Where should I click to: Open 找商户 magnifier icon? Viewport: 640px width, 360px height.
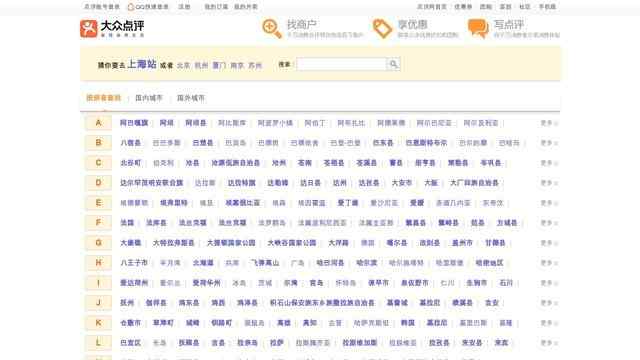(272, 29)
